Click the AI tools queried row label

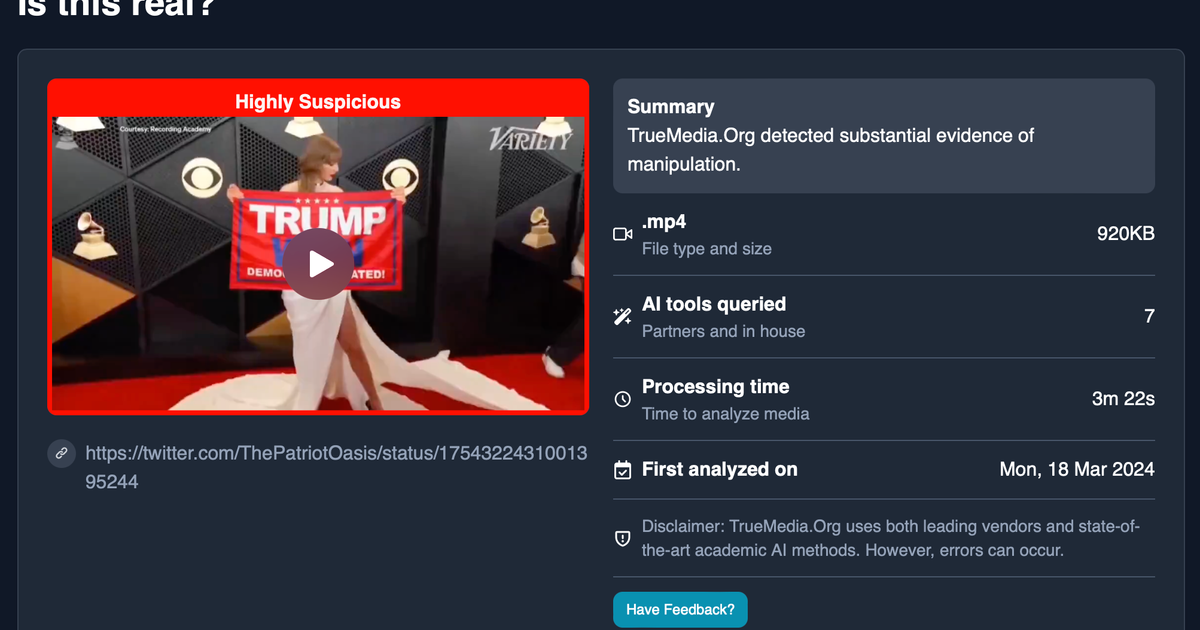point(714,304)
